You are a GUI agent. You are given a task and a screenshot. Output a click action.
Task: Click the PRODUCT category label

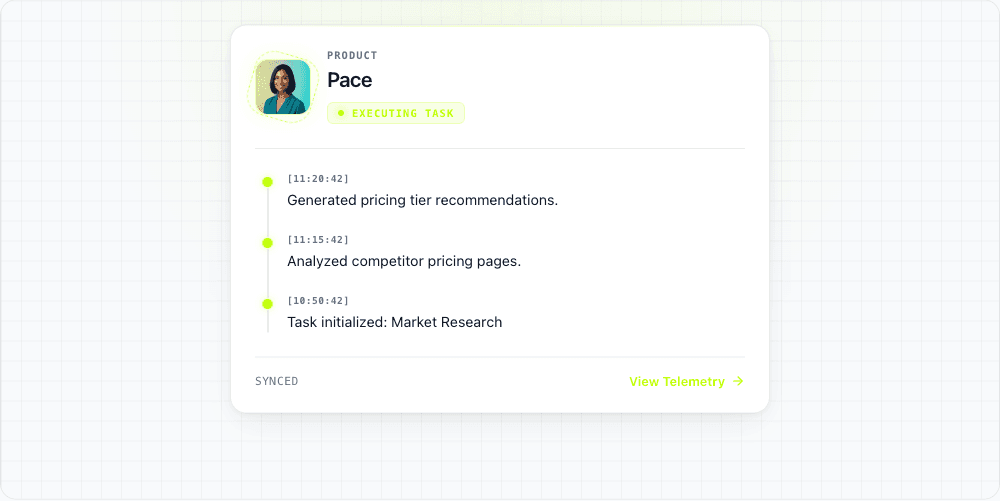pos(352,56)
